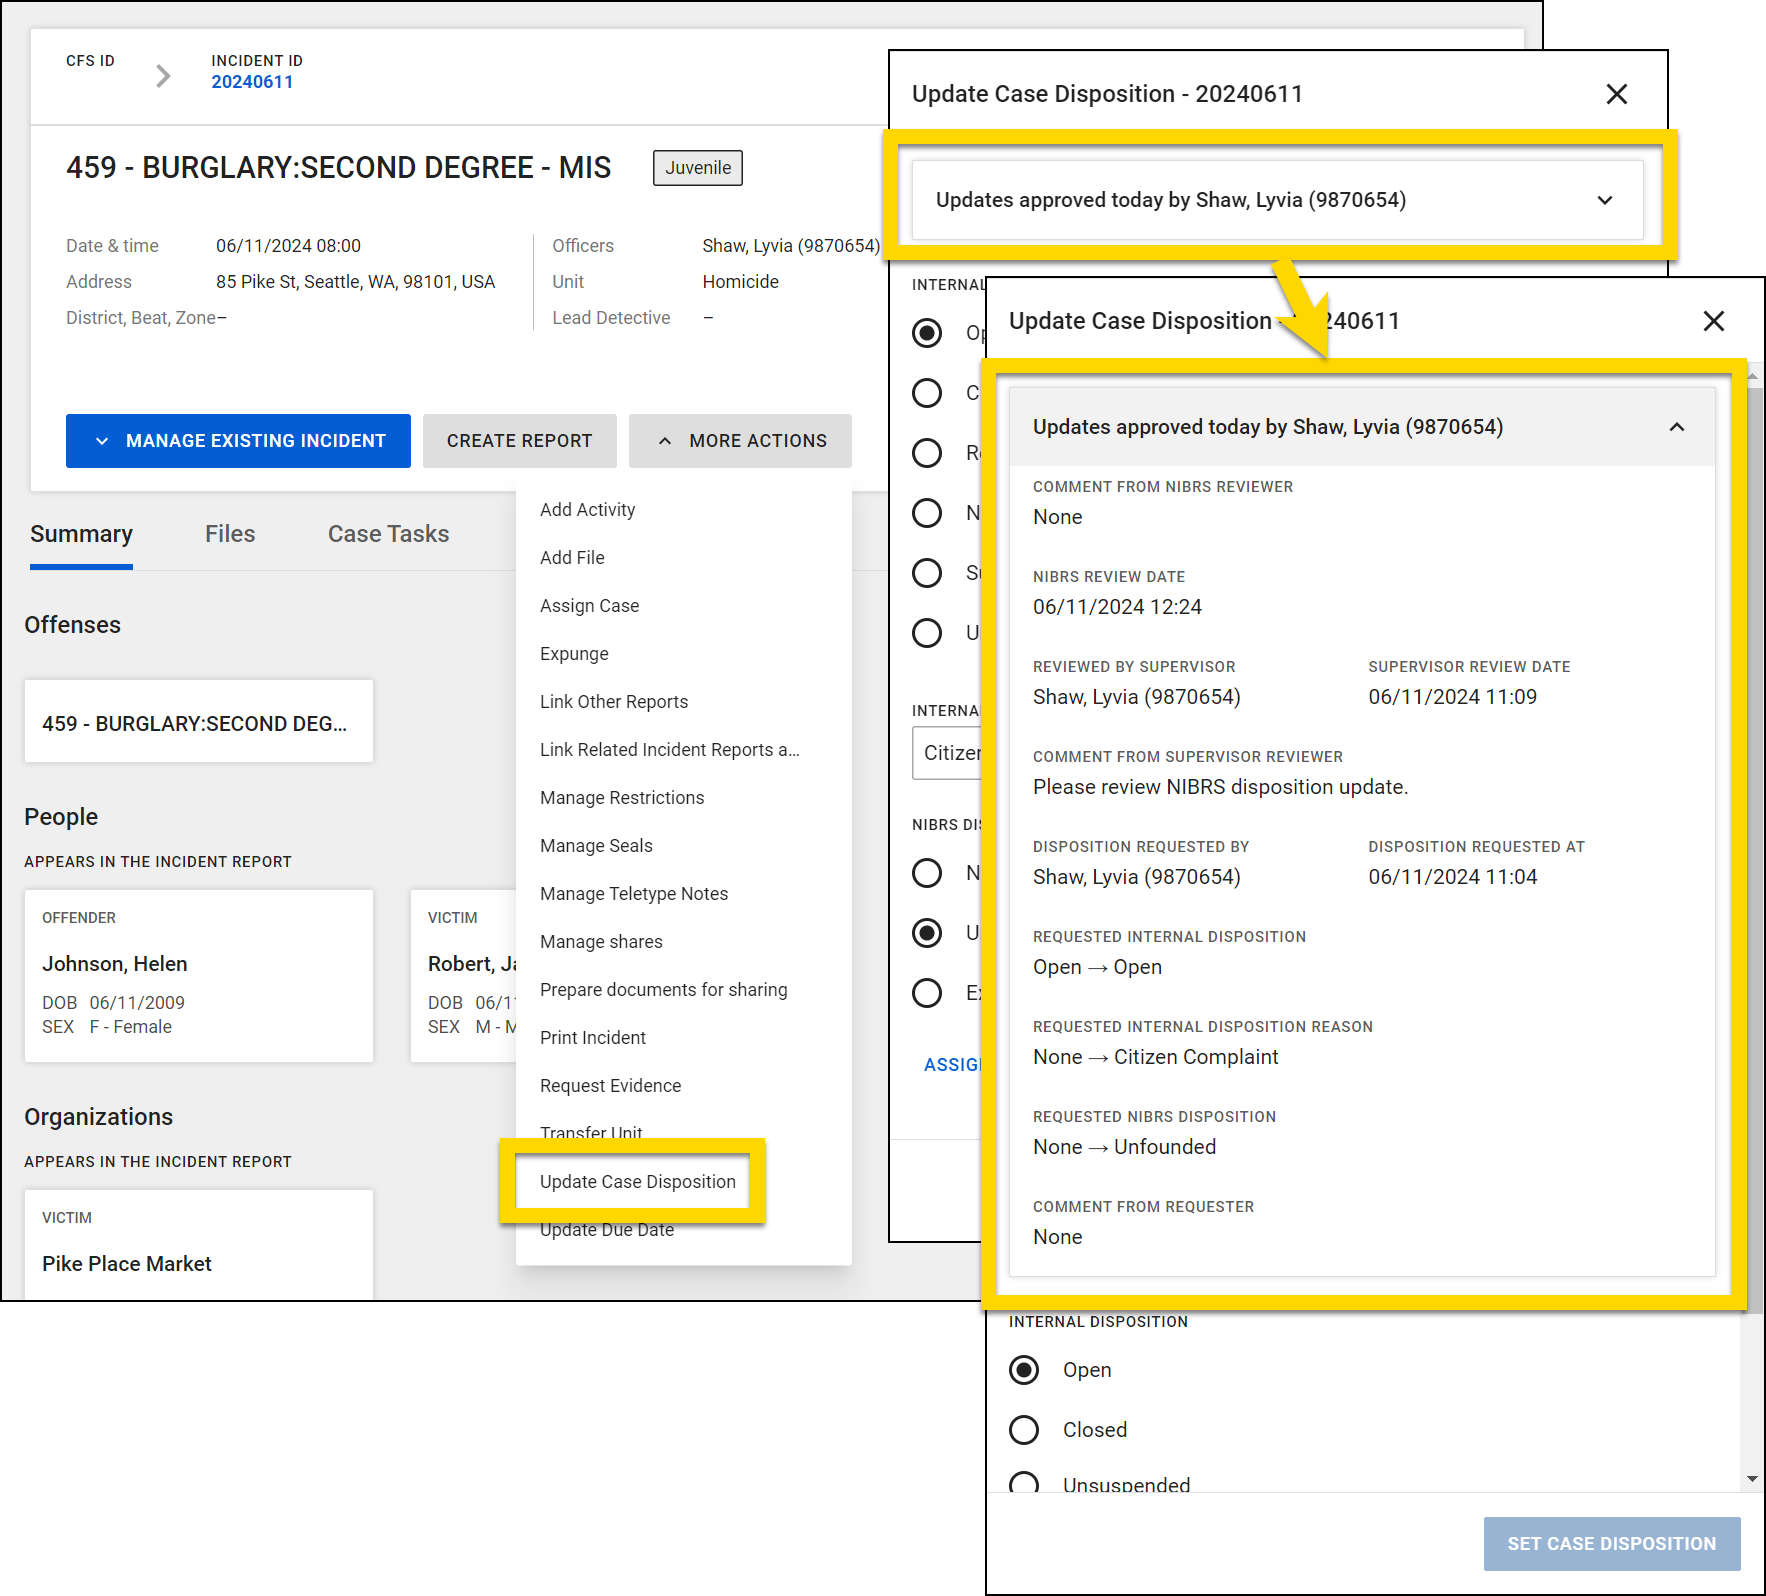The height and width of the screenshot is (1596, 1766).
Task: Select 'Update Case Disposition' from the menu
Action: point(635,1181)
